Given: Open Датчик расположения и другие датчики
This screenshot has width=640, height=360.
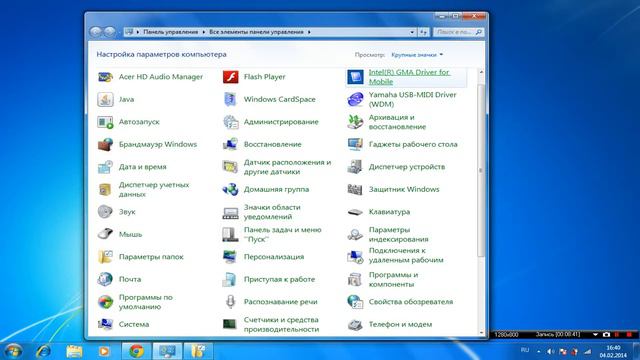Looking at the screenshot, I should click(x=287, y=167).
